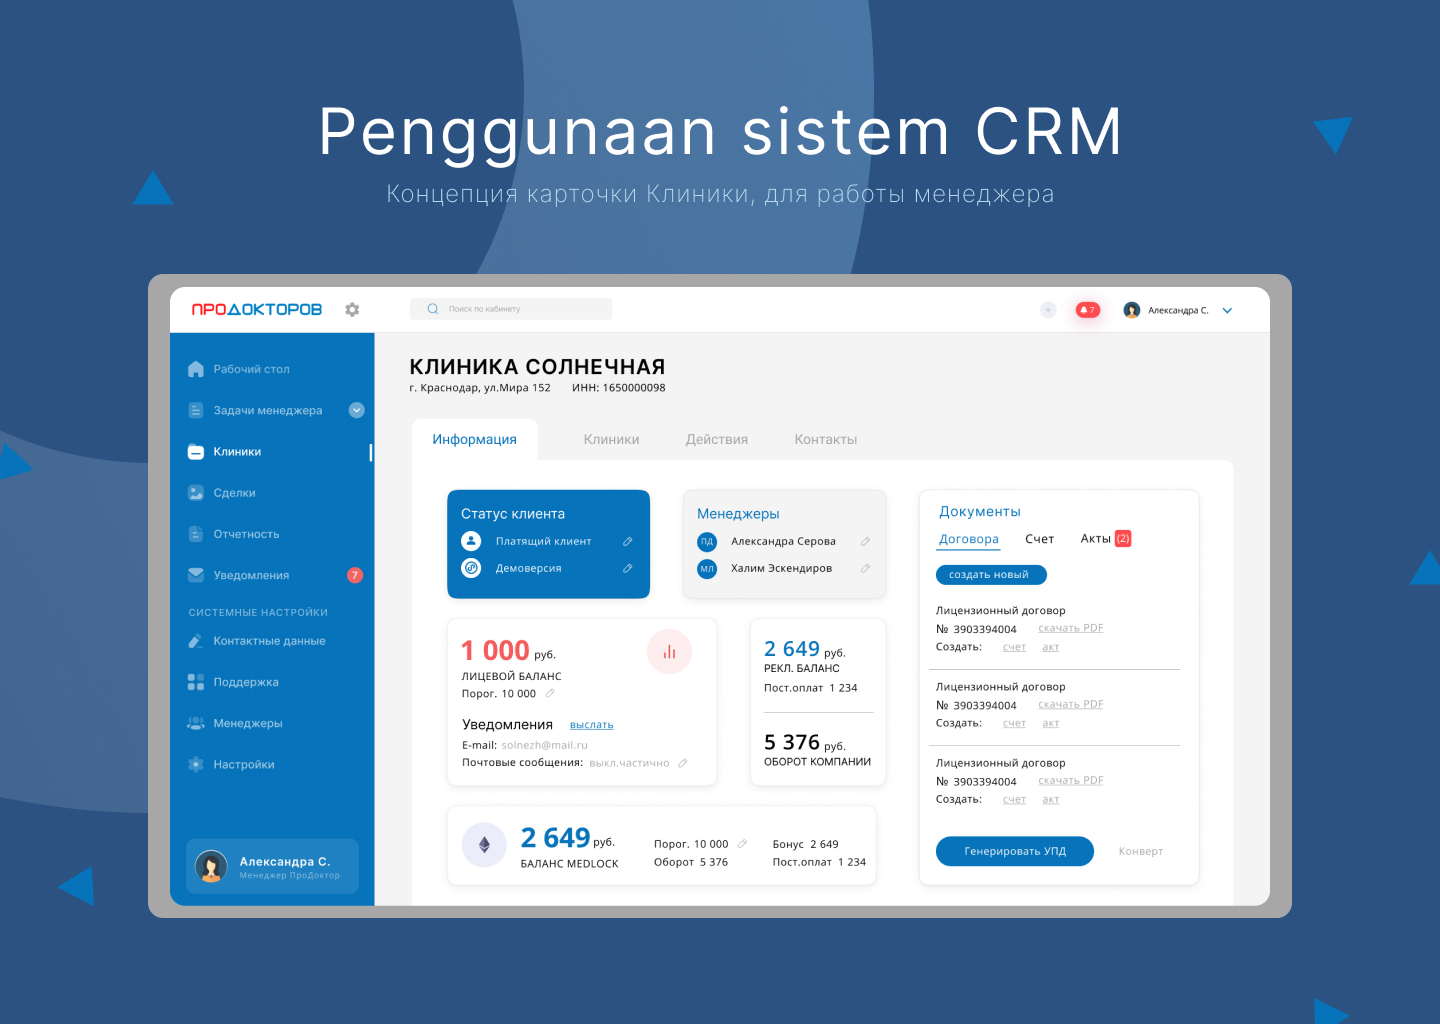The image size is (1440, 1024).
Task: Open the notifications bell badge in header
Action: point(1087,310)
